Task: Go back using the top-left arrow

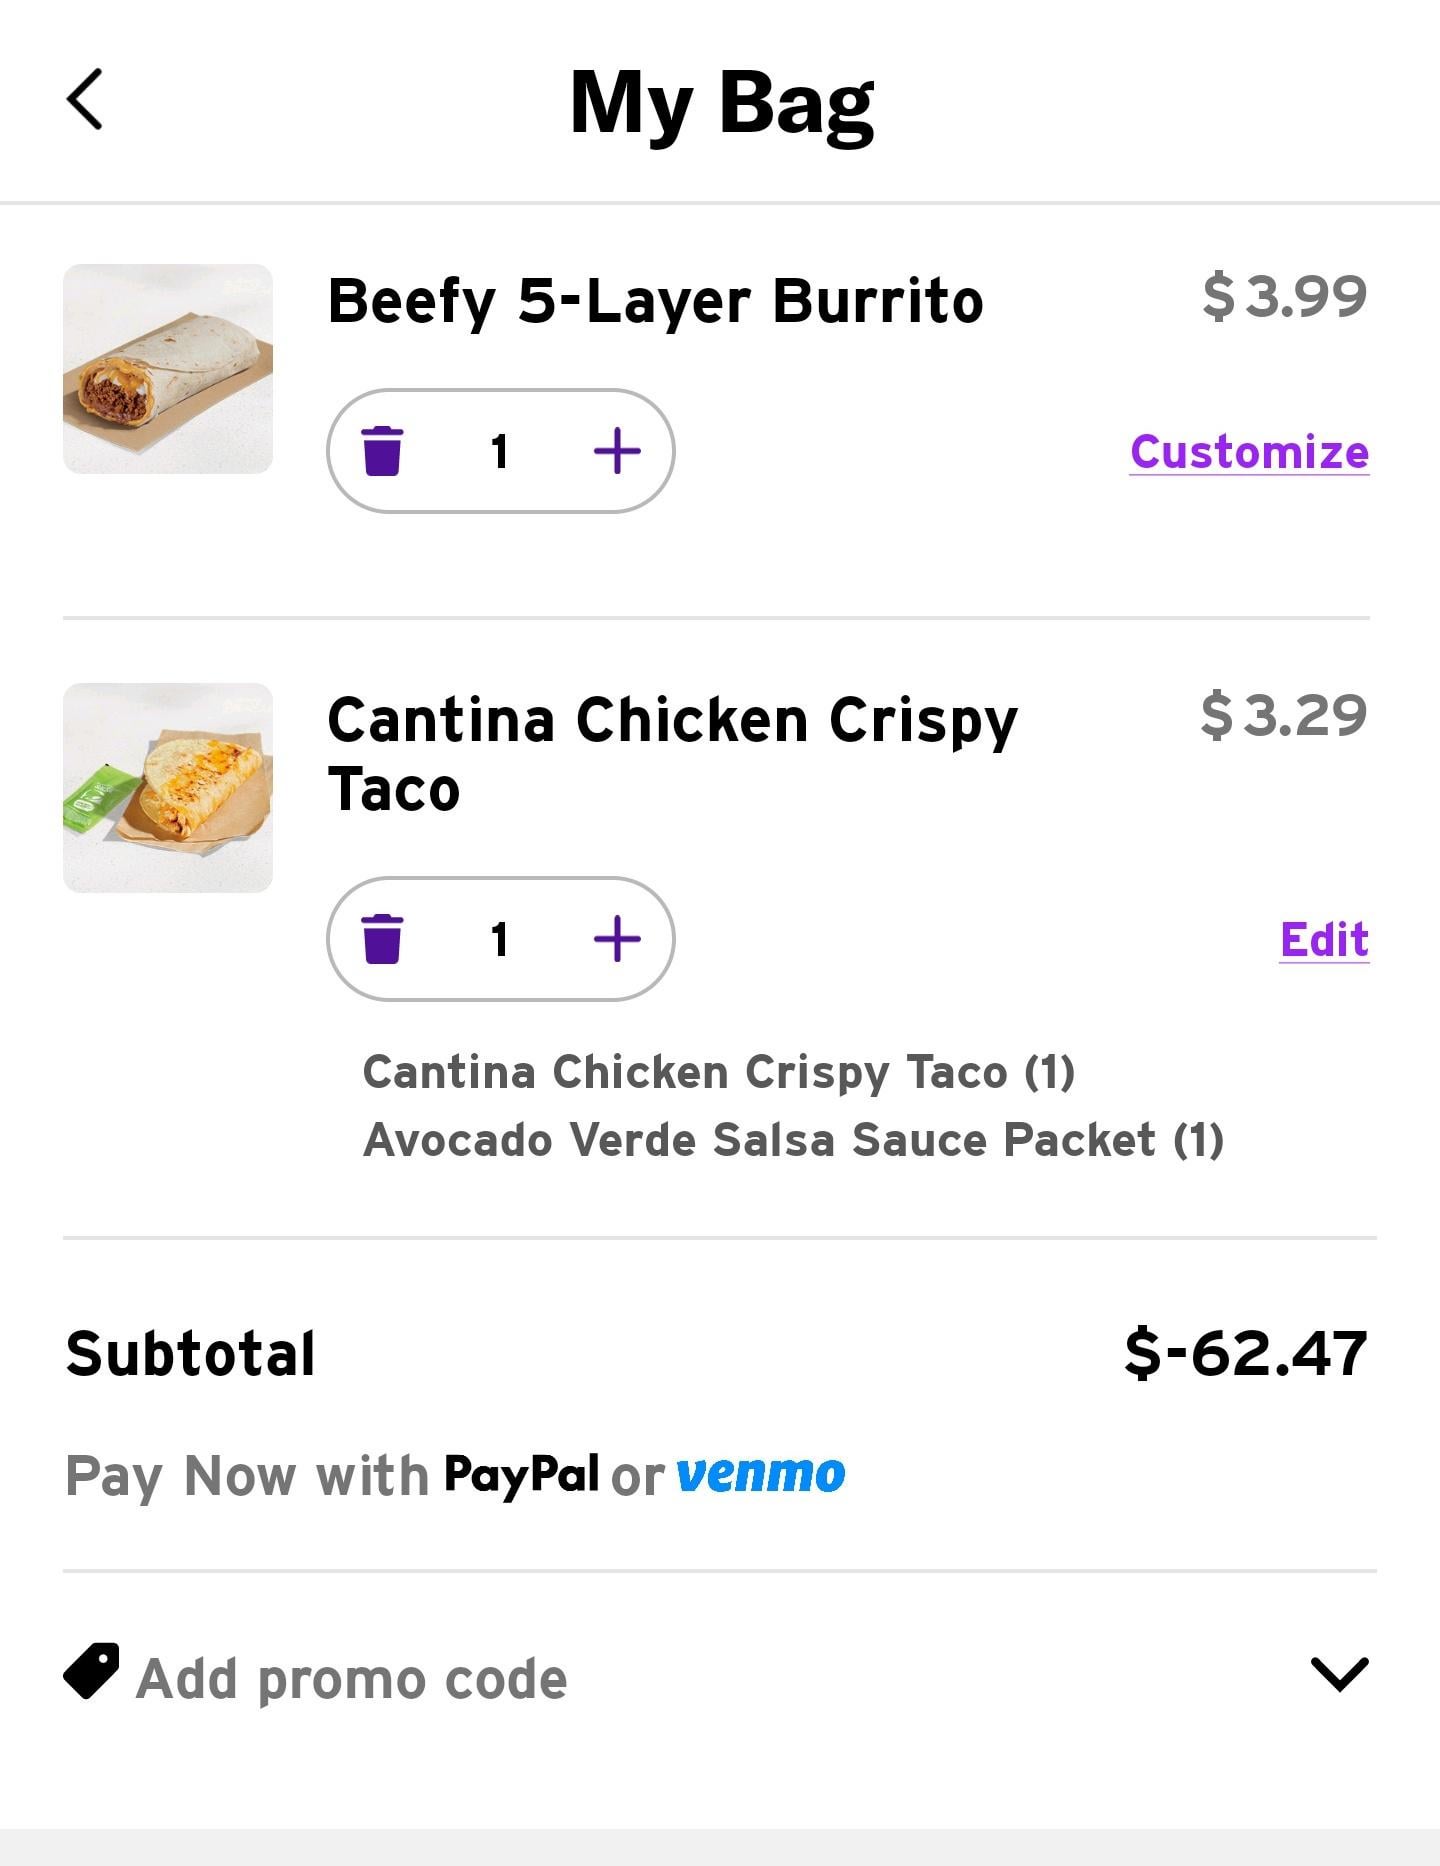Action: pyautogui.click(x=85, y=99)
